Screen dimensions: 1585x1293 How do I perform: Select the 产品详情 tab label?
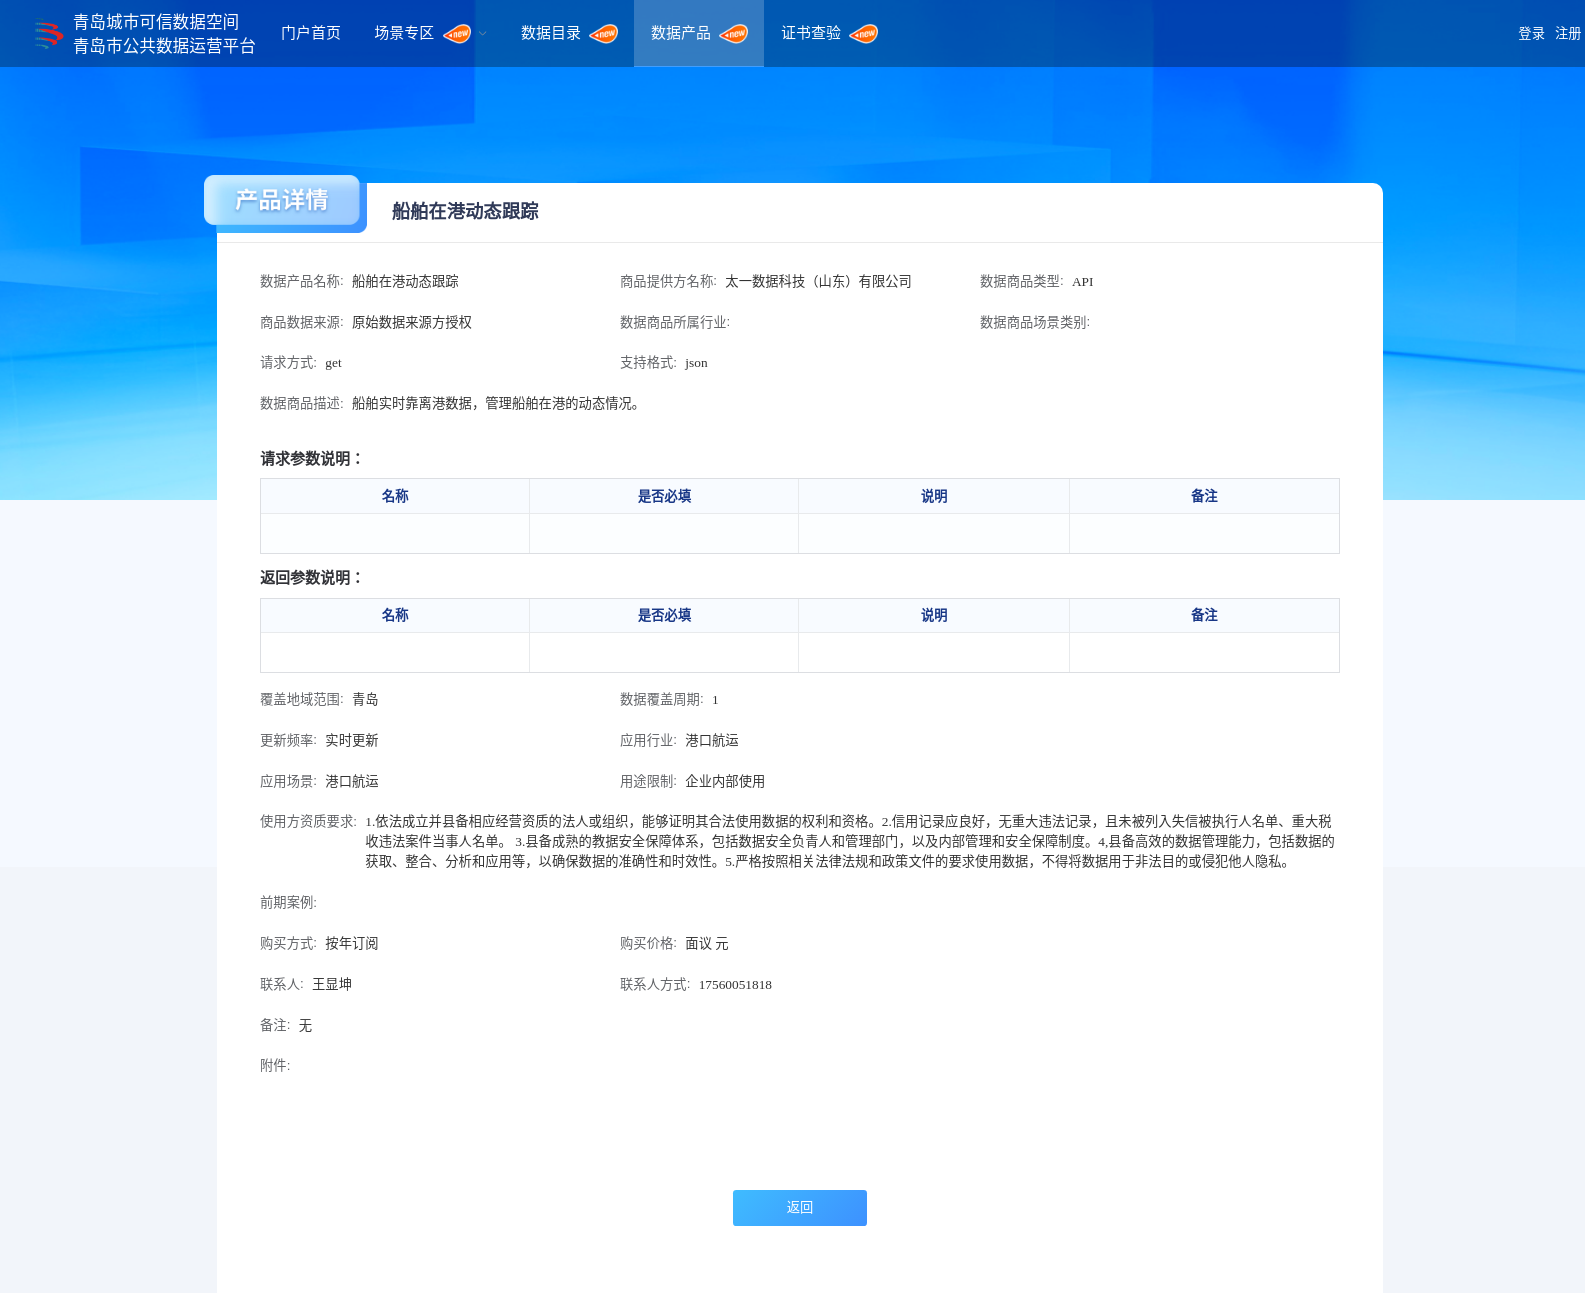tap(282, 200)
